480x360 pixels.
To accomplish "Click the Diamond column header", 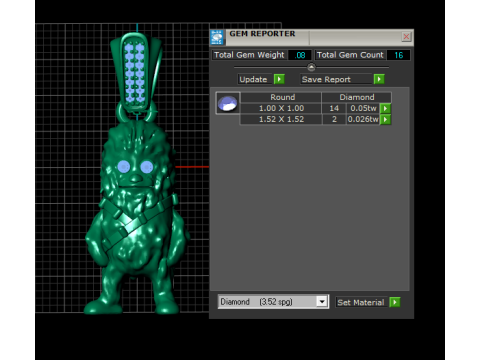I will pos(357,97).
